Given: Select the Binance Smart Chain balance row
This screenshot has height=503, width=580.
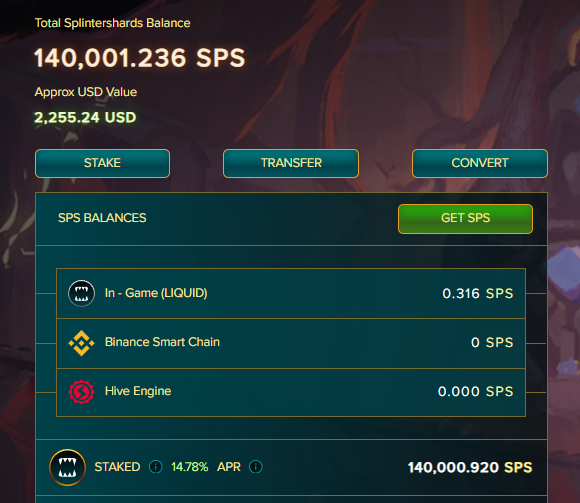Looking at the screenshot, I should tap(291, 343).
